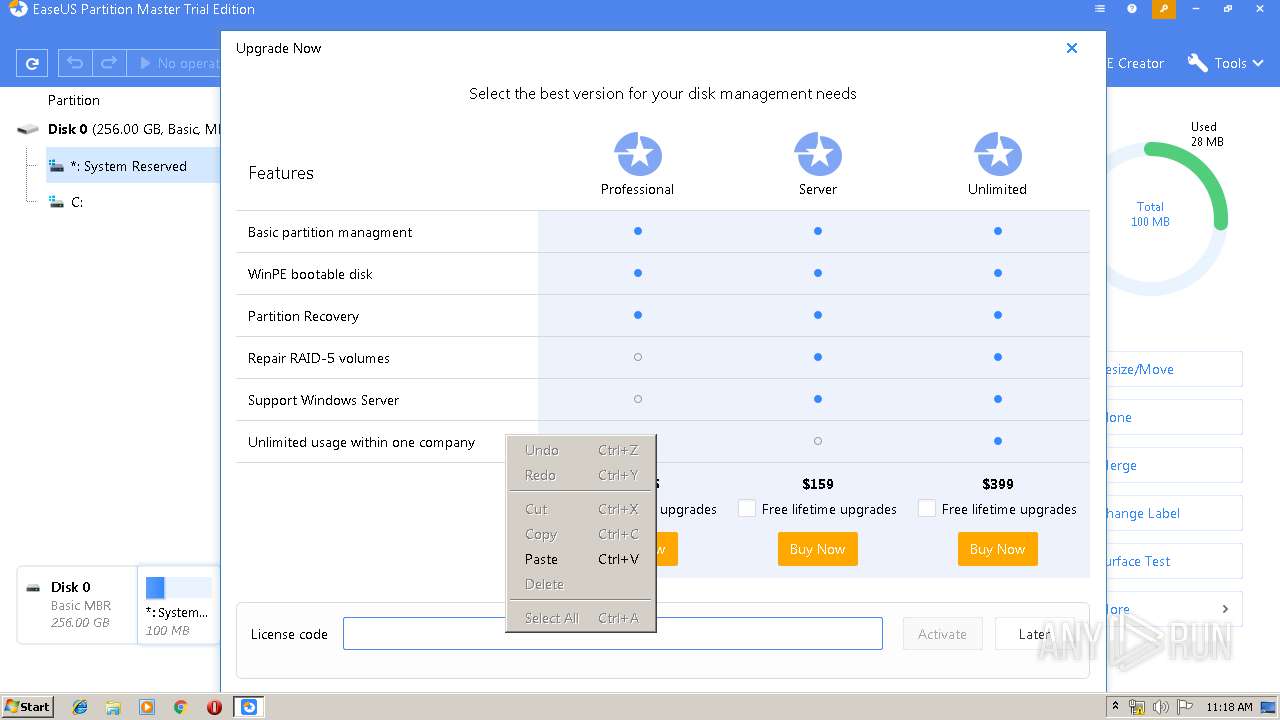Choose Redo in the context menu
1280x720 pixels.
pos(581,475)
